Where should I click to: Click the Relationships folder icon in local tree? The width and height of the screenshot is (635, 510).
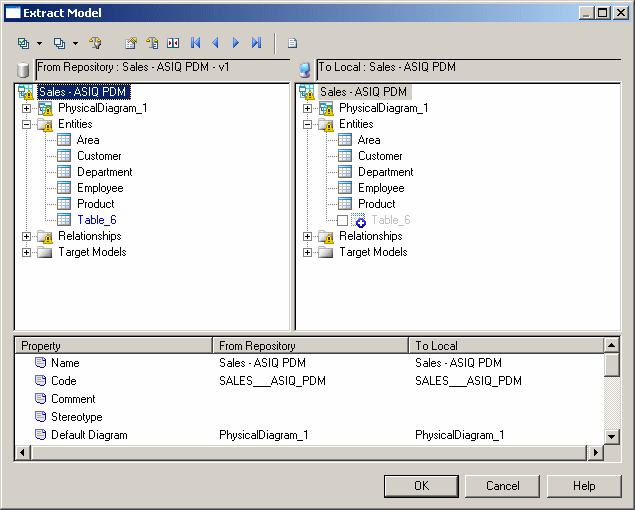coord(326,237)
